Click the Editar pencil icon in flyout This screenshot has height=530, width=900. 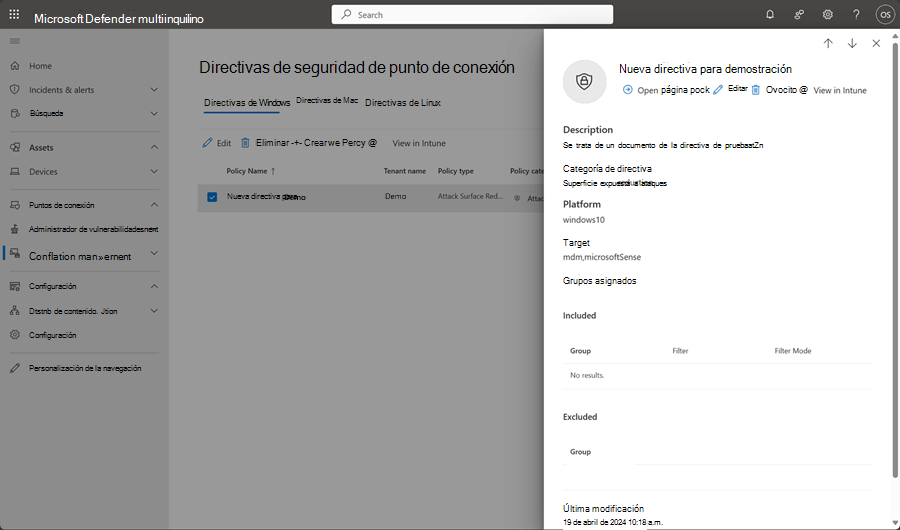[718, 90]
